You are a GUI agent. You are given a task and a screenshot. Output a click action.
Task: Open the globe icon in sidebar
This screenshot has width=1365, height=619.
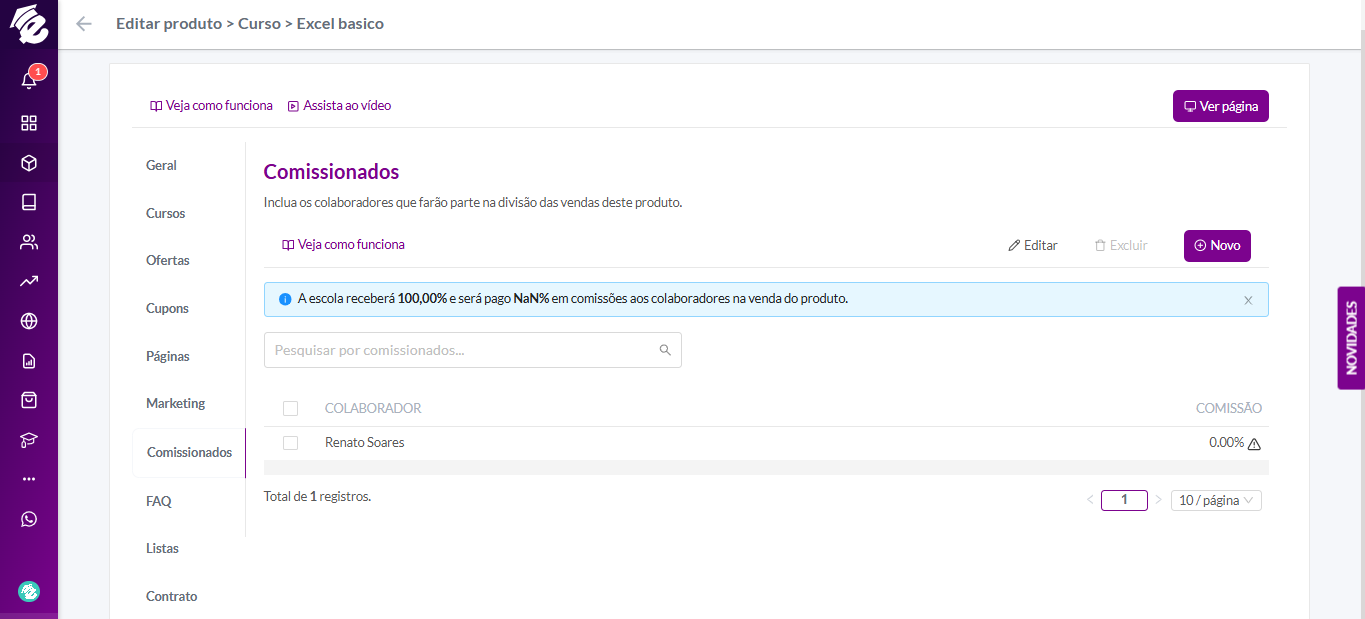(x=29, y=321)
